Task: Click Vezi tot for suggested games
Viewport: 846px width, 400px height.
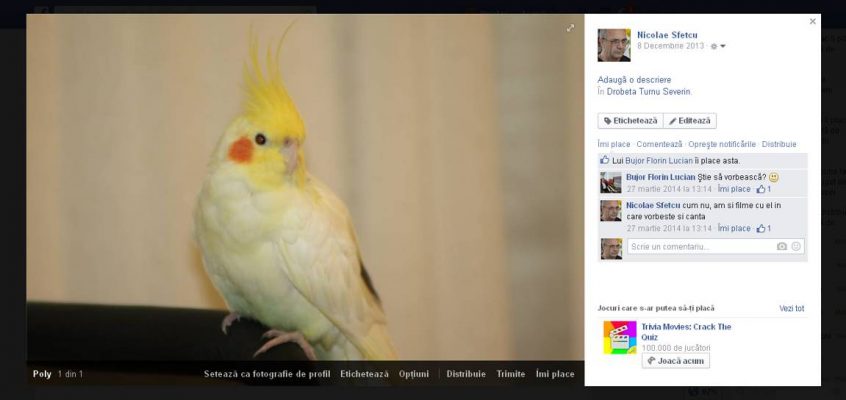Action: click(x=792, y=309)
